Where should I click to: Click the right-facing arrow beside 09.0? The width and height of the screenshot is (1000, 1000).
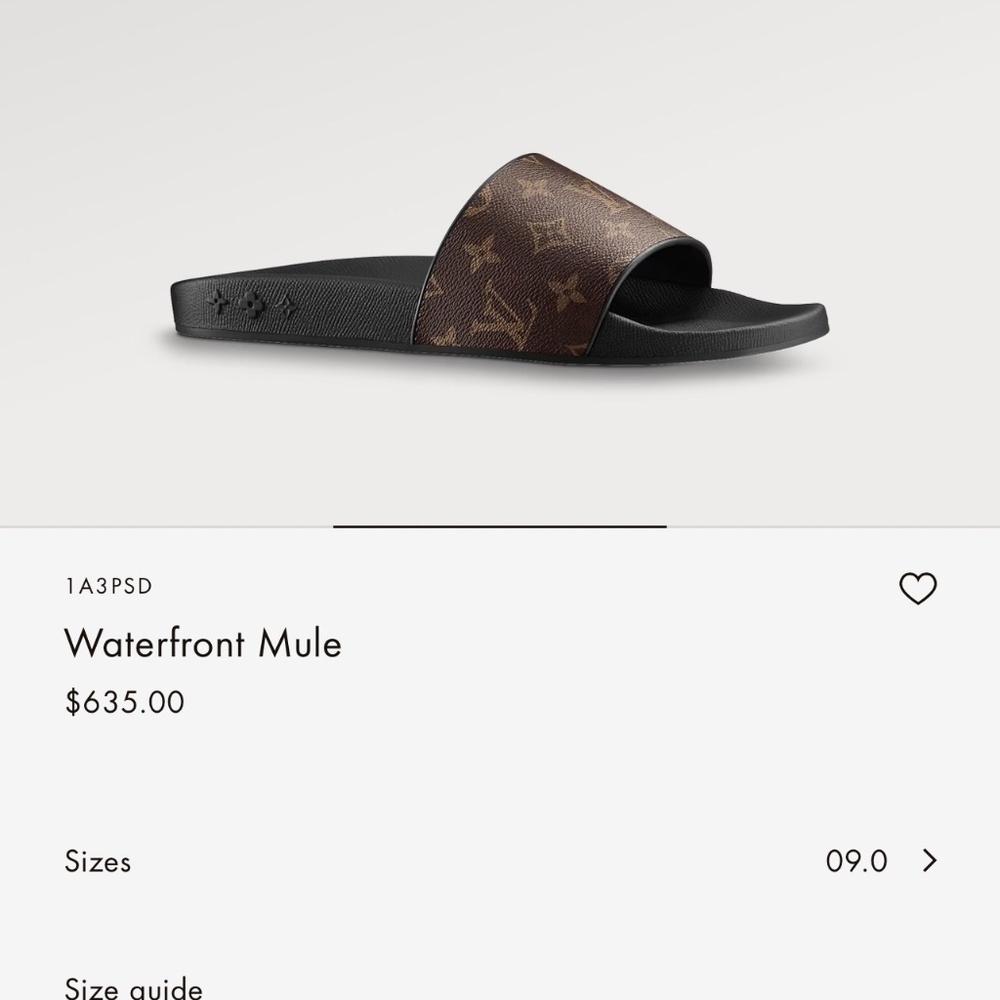coord(929,861)
